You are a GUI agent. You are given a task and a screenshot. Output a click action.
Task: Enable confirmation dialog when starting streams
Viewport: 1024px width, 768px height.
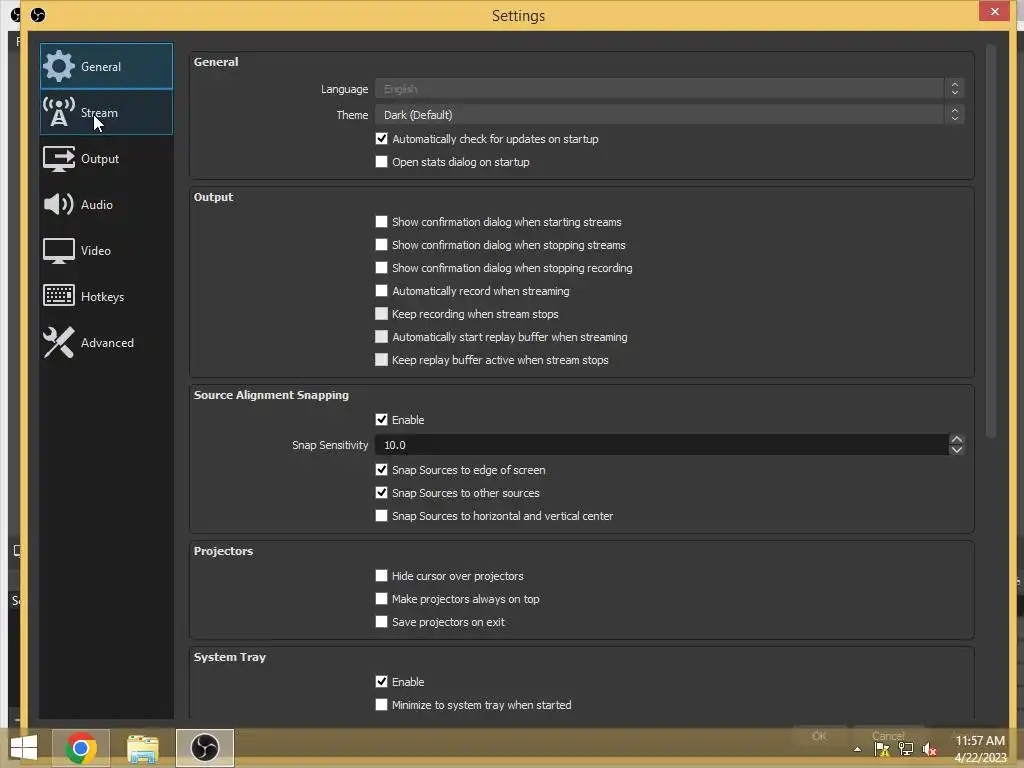pos(381,221)
